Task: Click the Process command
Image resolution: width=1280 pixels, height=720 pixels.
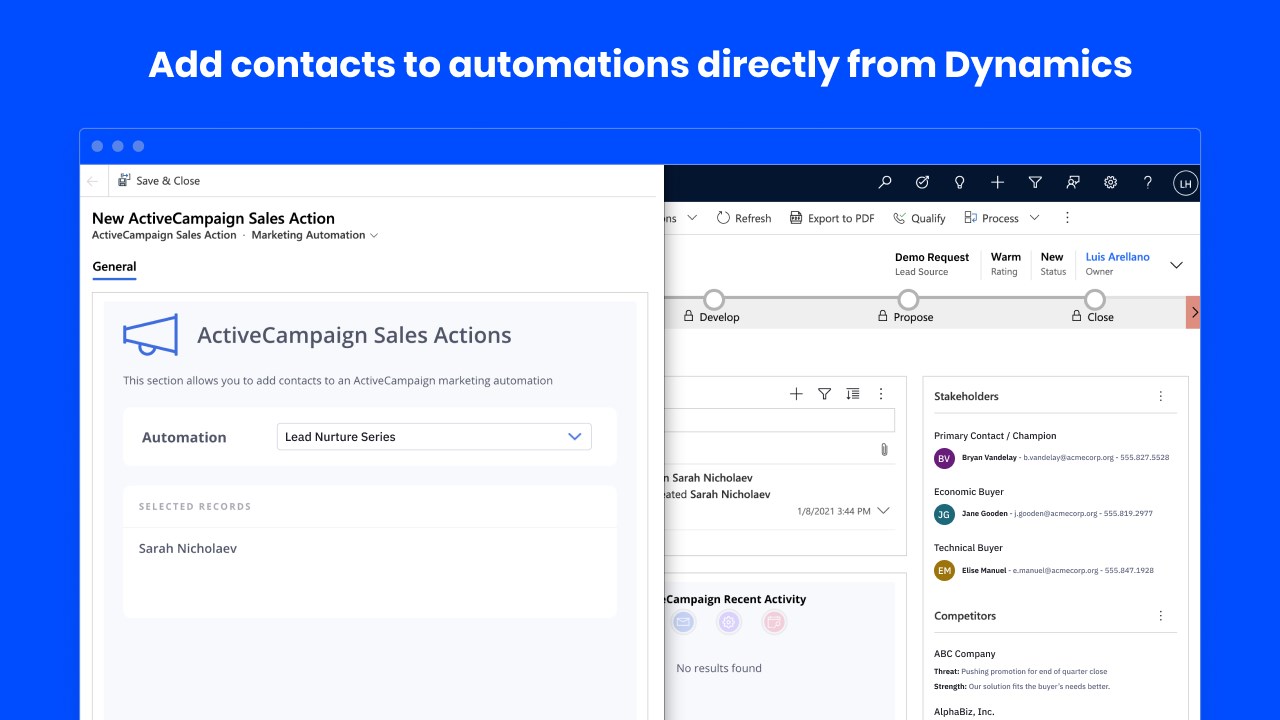Action: [991, 218]
